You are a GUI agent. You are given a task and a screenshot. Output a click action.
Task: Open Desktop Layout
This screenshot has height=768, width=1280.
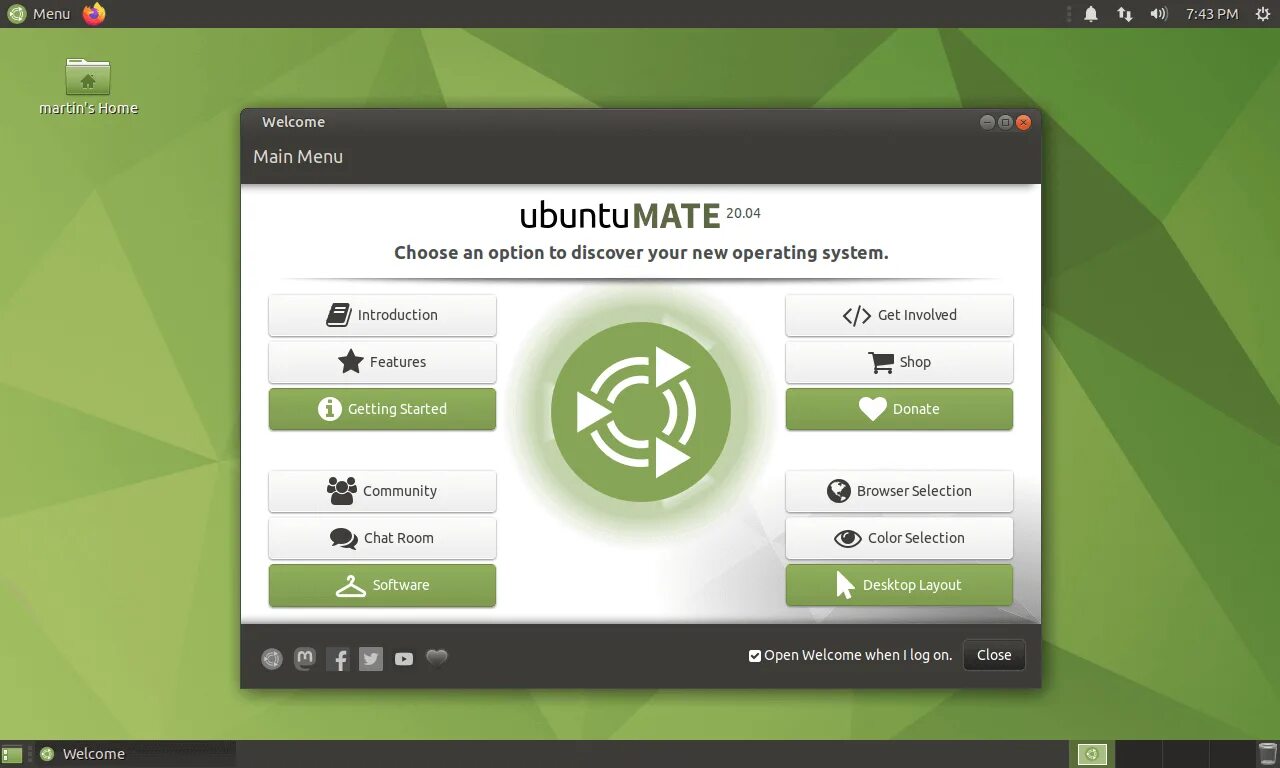[x=899, y=585]
